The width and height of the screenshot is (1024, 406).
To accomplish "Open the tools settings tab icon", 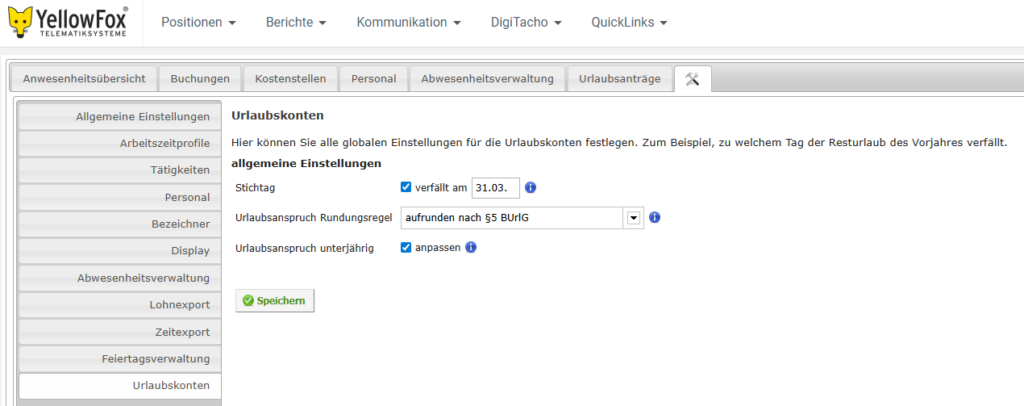I will click(692, 79).
